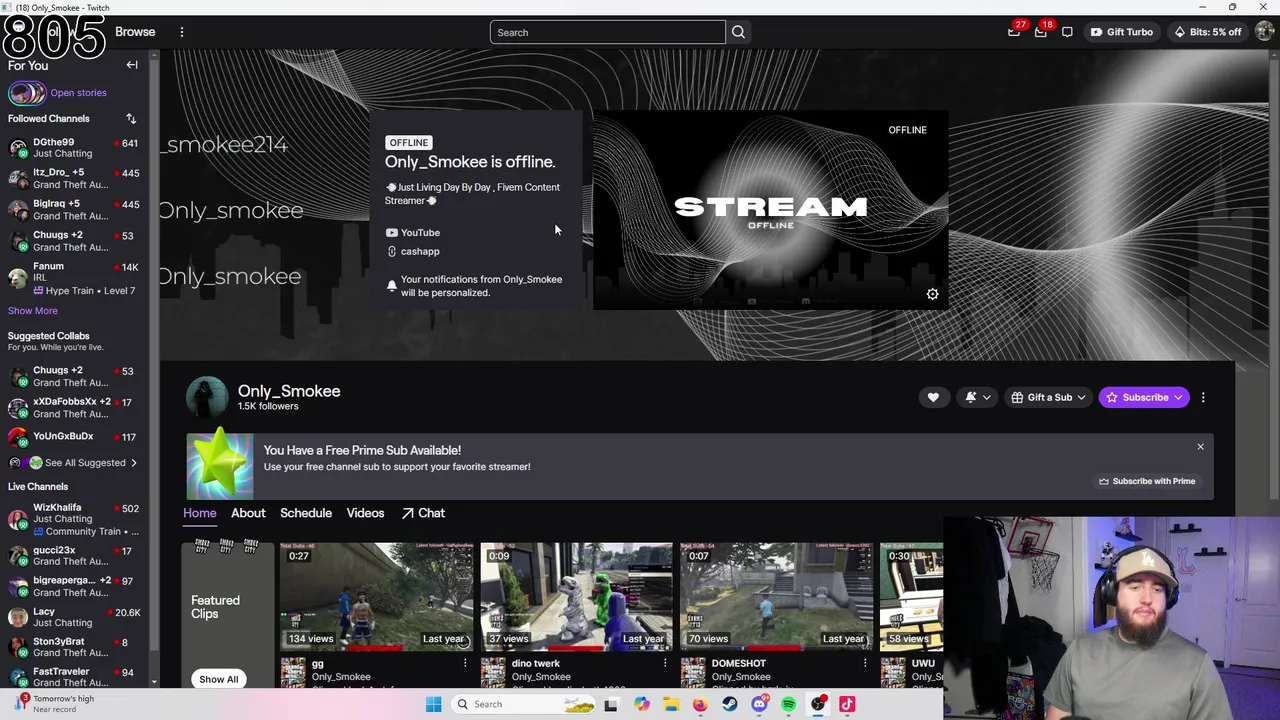Click the Windows taskbar Search box
The width and height of the screenshot is (1280, 720).
click(x=522, y=704)
